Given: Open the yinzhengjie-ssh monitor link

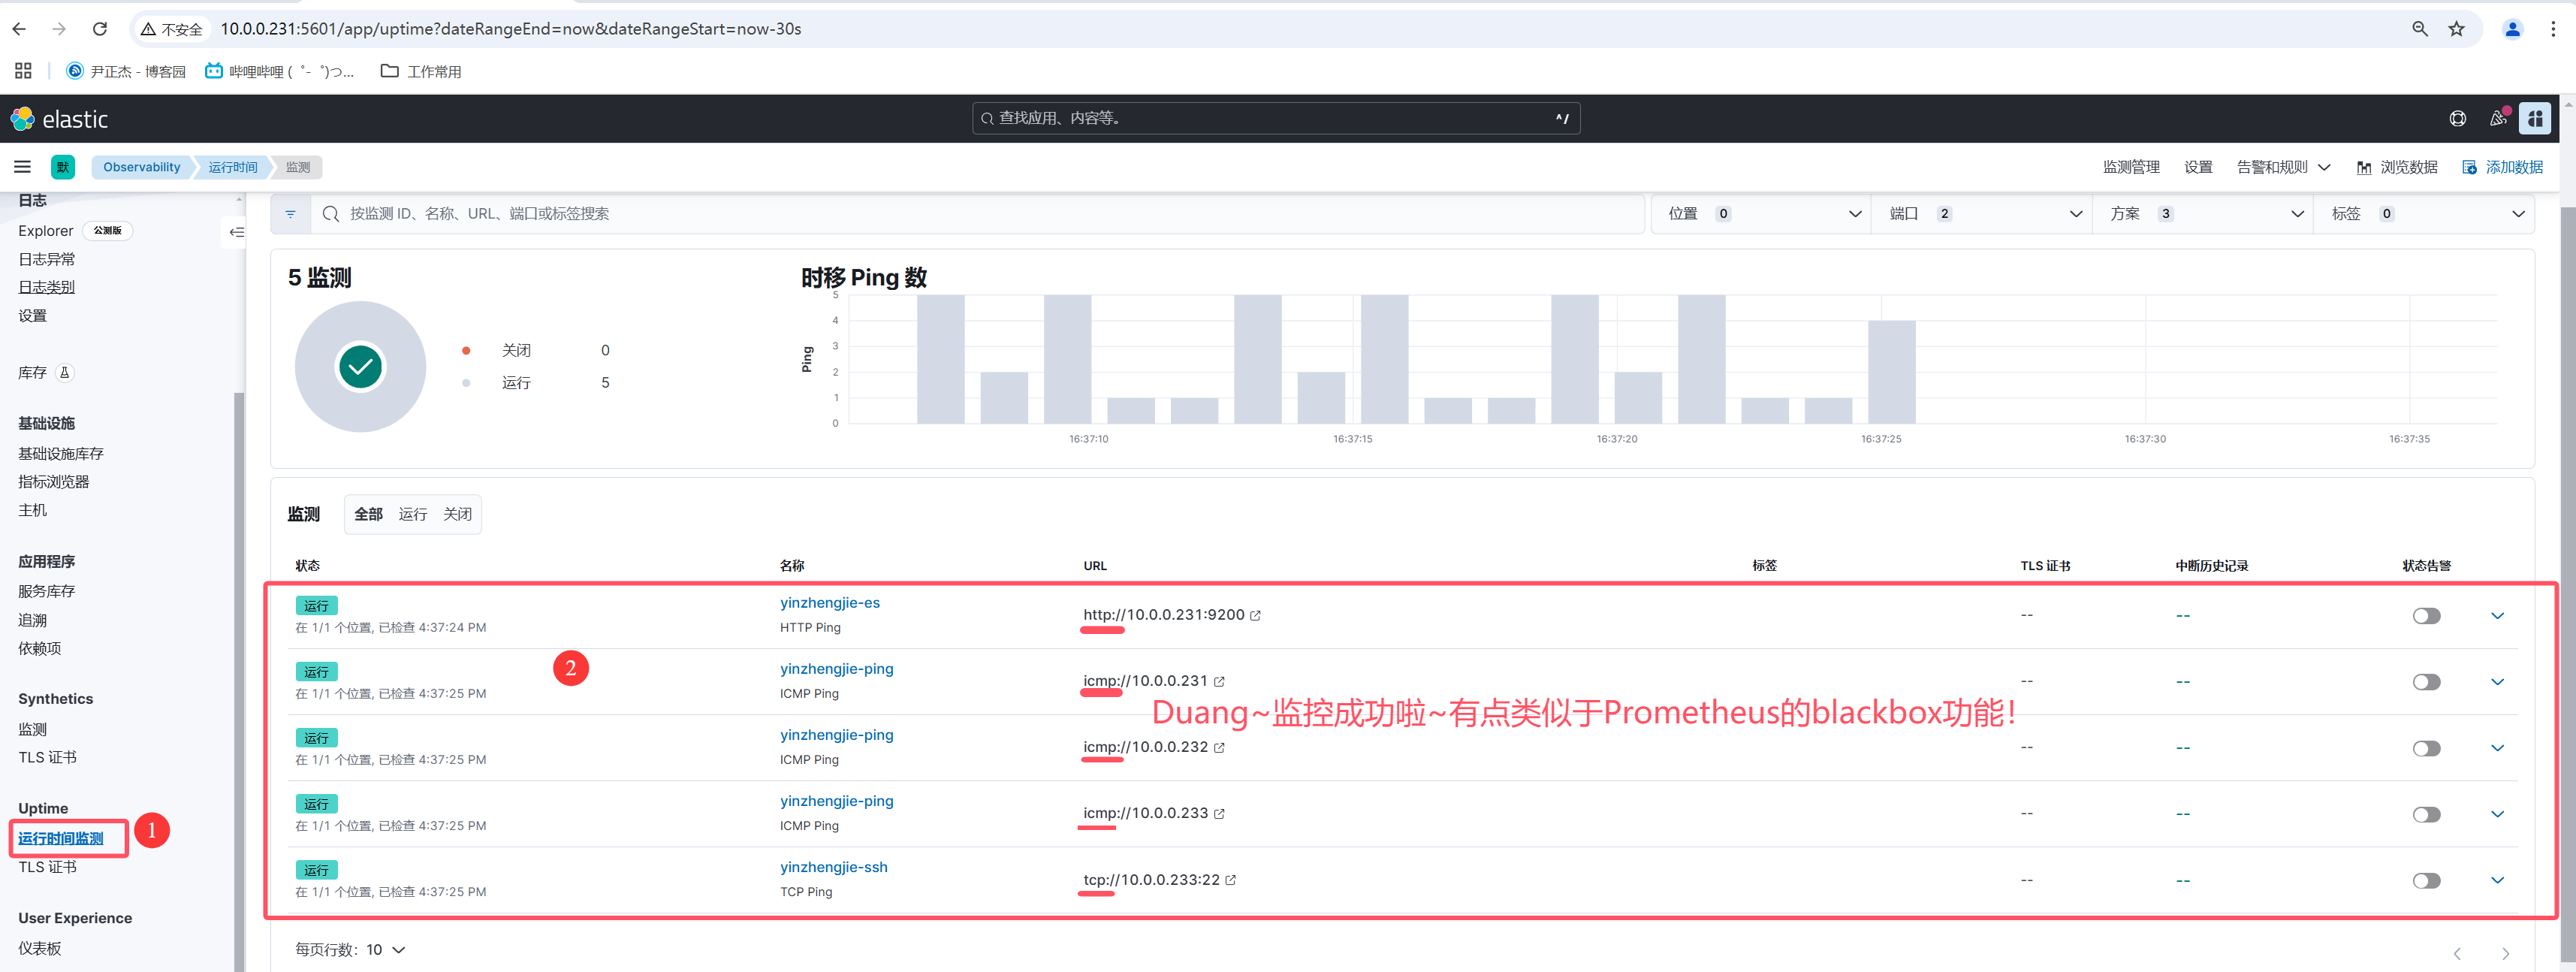Looking at the screenshot, I should (x=834, y=867).
